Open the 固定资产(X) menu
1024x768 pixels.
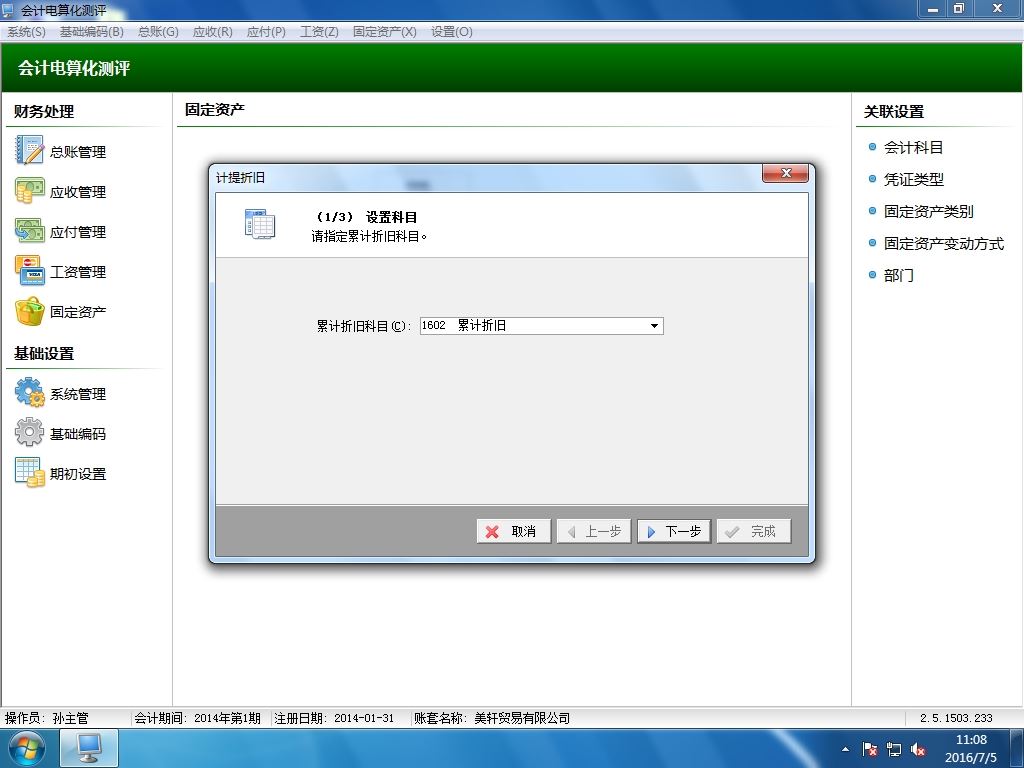pyautogui.click(x=385, y=31)
